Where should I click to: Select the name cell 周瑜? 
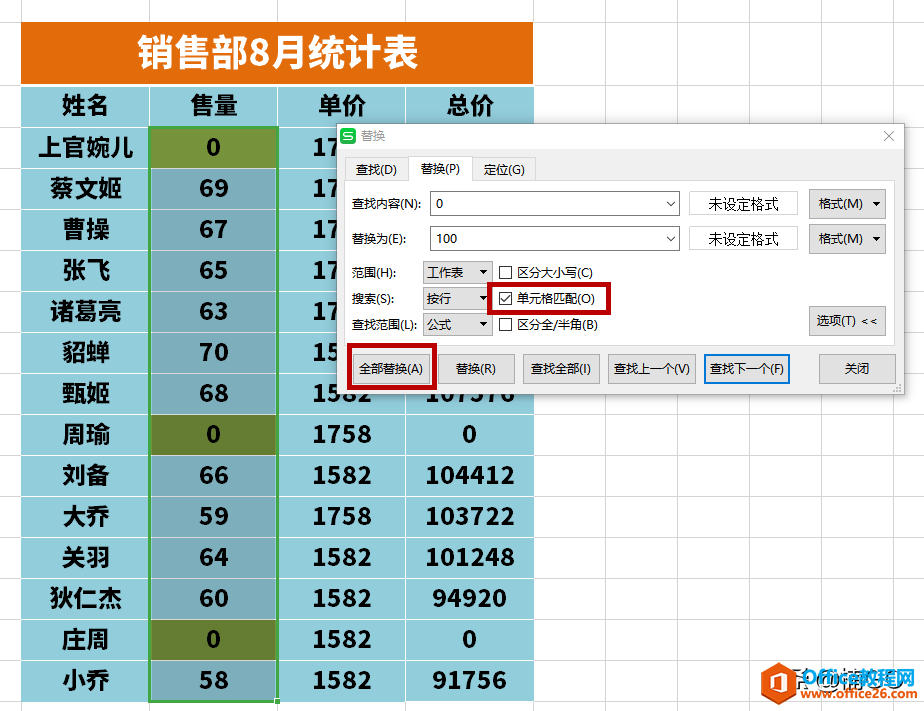click(85, 434)
